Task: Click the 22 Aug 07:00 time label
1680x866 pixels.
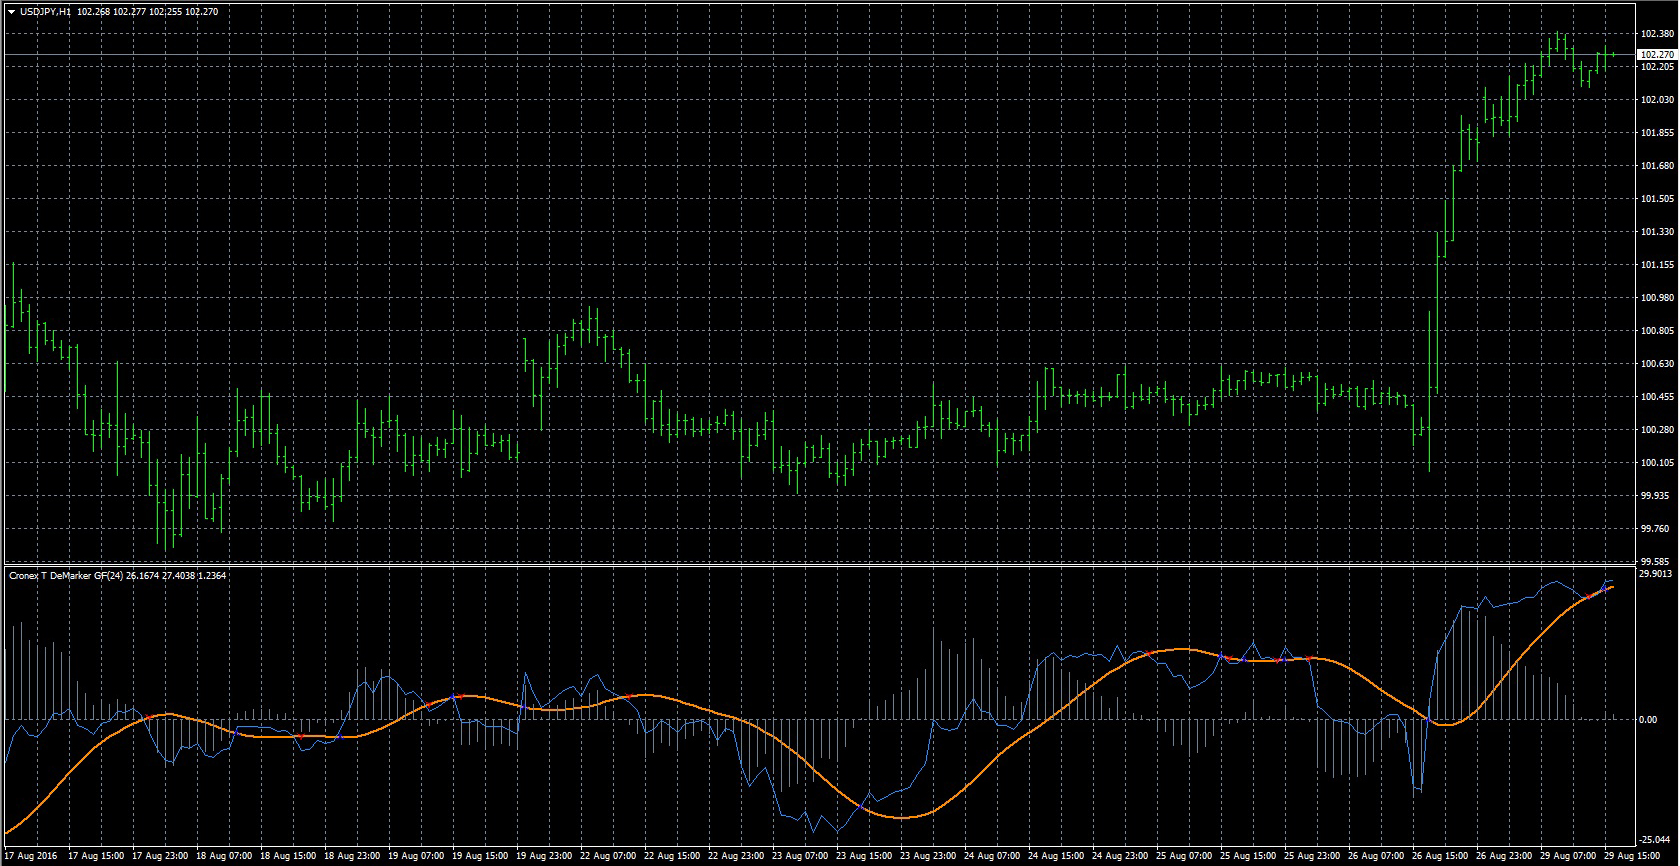Action: [x=610, y=857]
